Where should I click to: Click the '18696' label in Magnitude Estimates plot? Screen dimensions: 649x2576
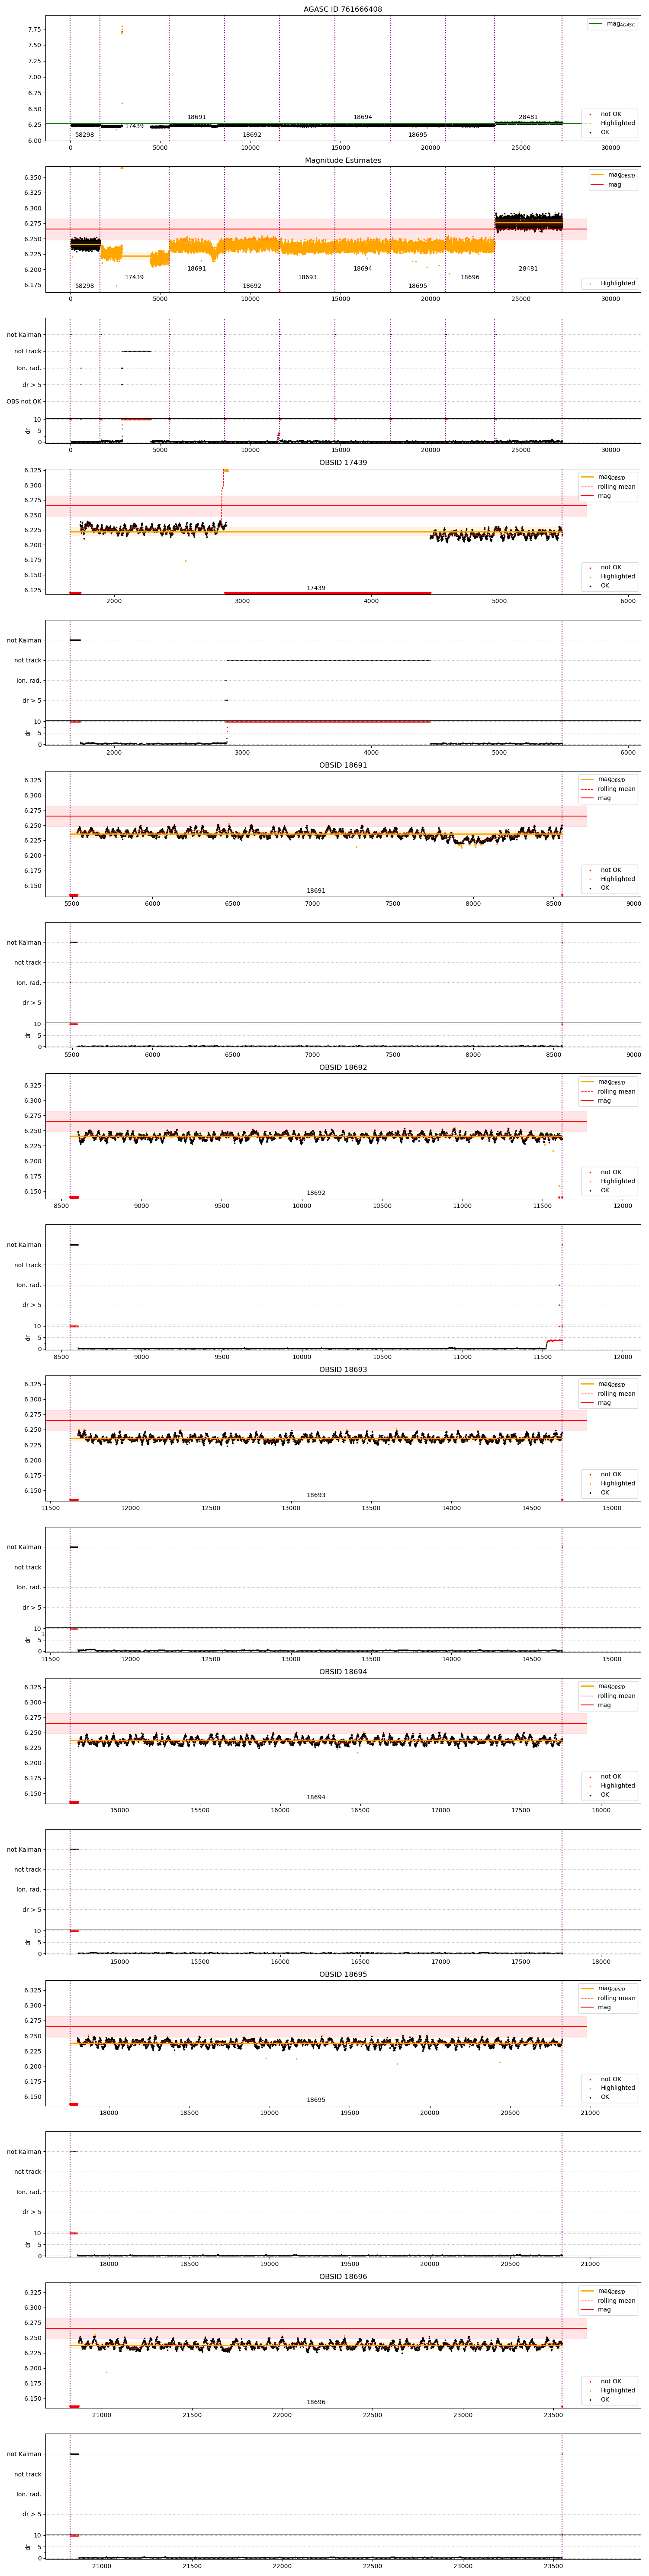point(470,277)
